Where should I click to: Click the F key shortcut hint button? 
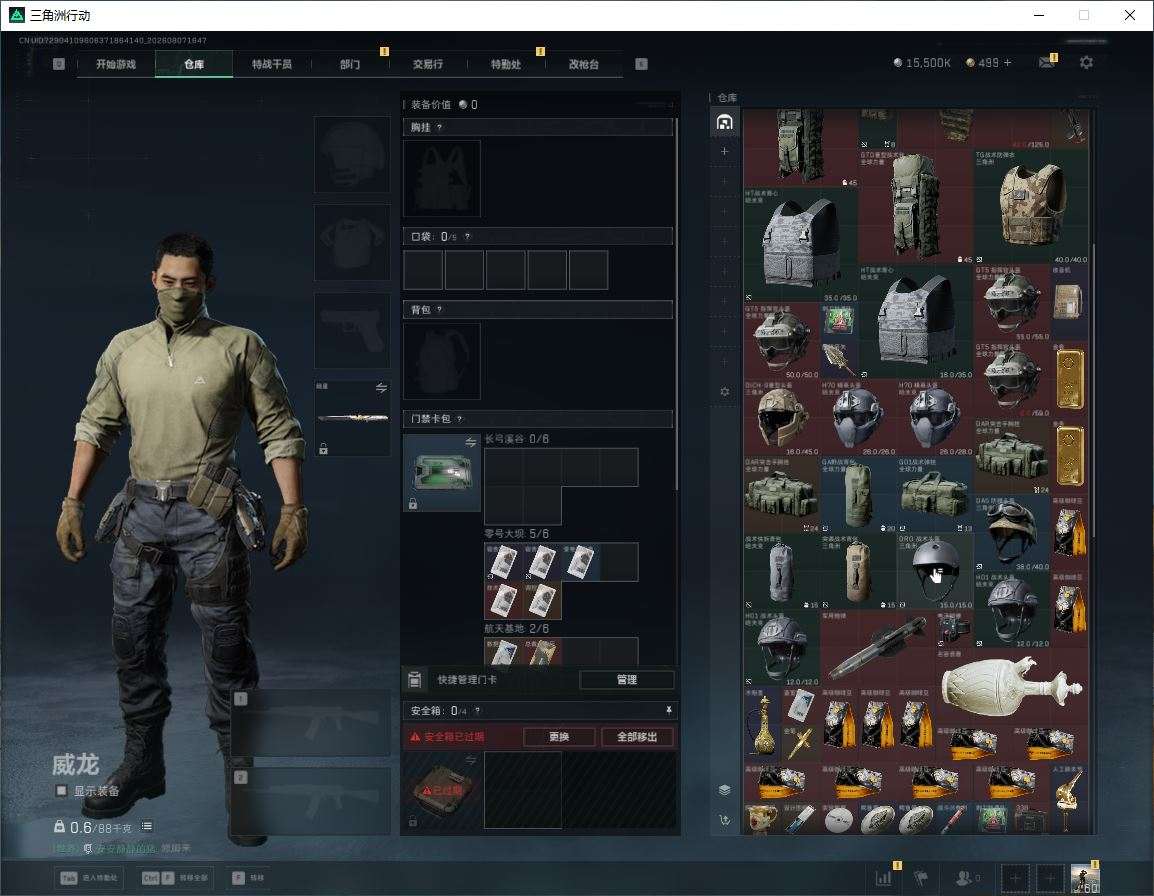(248, 878)
